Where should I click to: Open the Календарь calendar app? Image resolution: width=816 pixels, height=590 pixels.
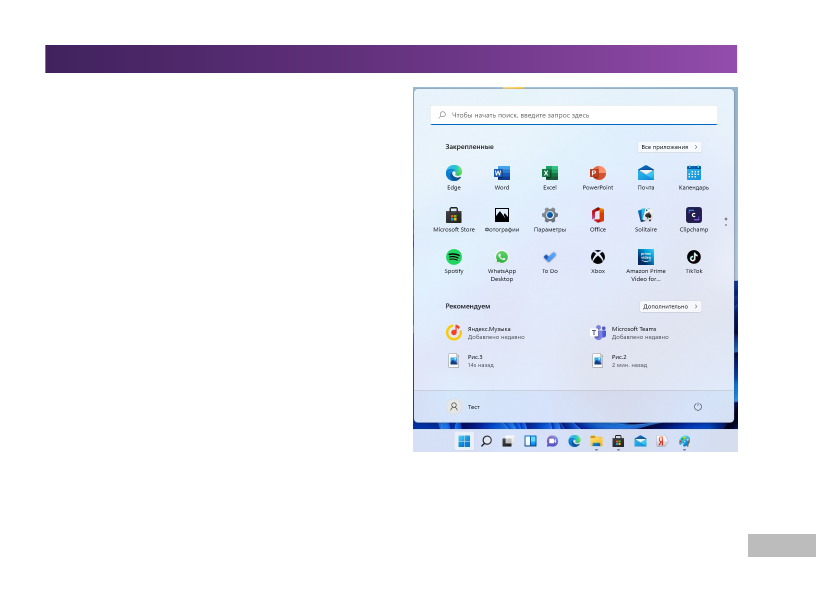coord(693,173)
